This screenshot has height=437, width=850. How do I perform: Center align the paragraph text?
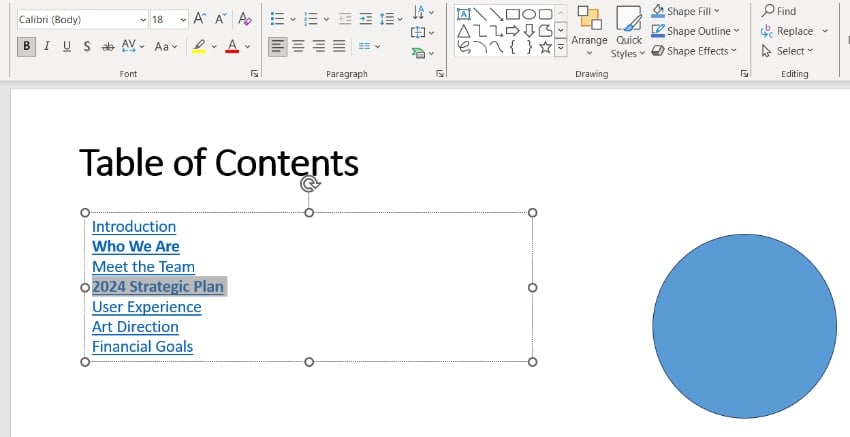click(x=298, y=46)
